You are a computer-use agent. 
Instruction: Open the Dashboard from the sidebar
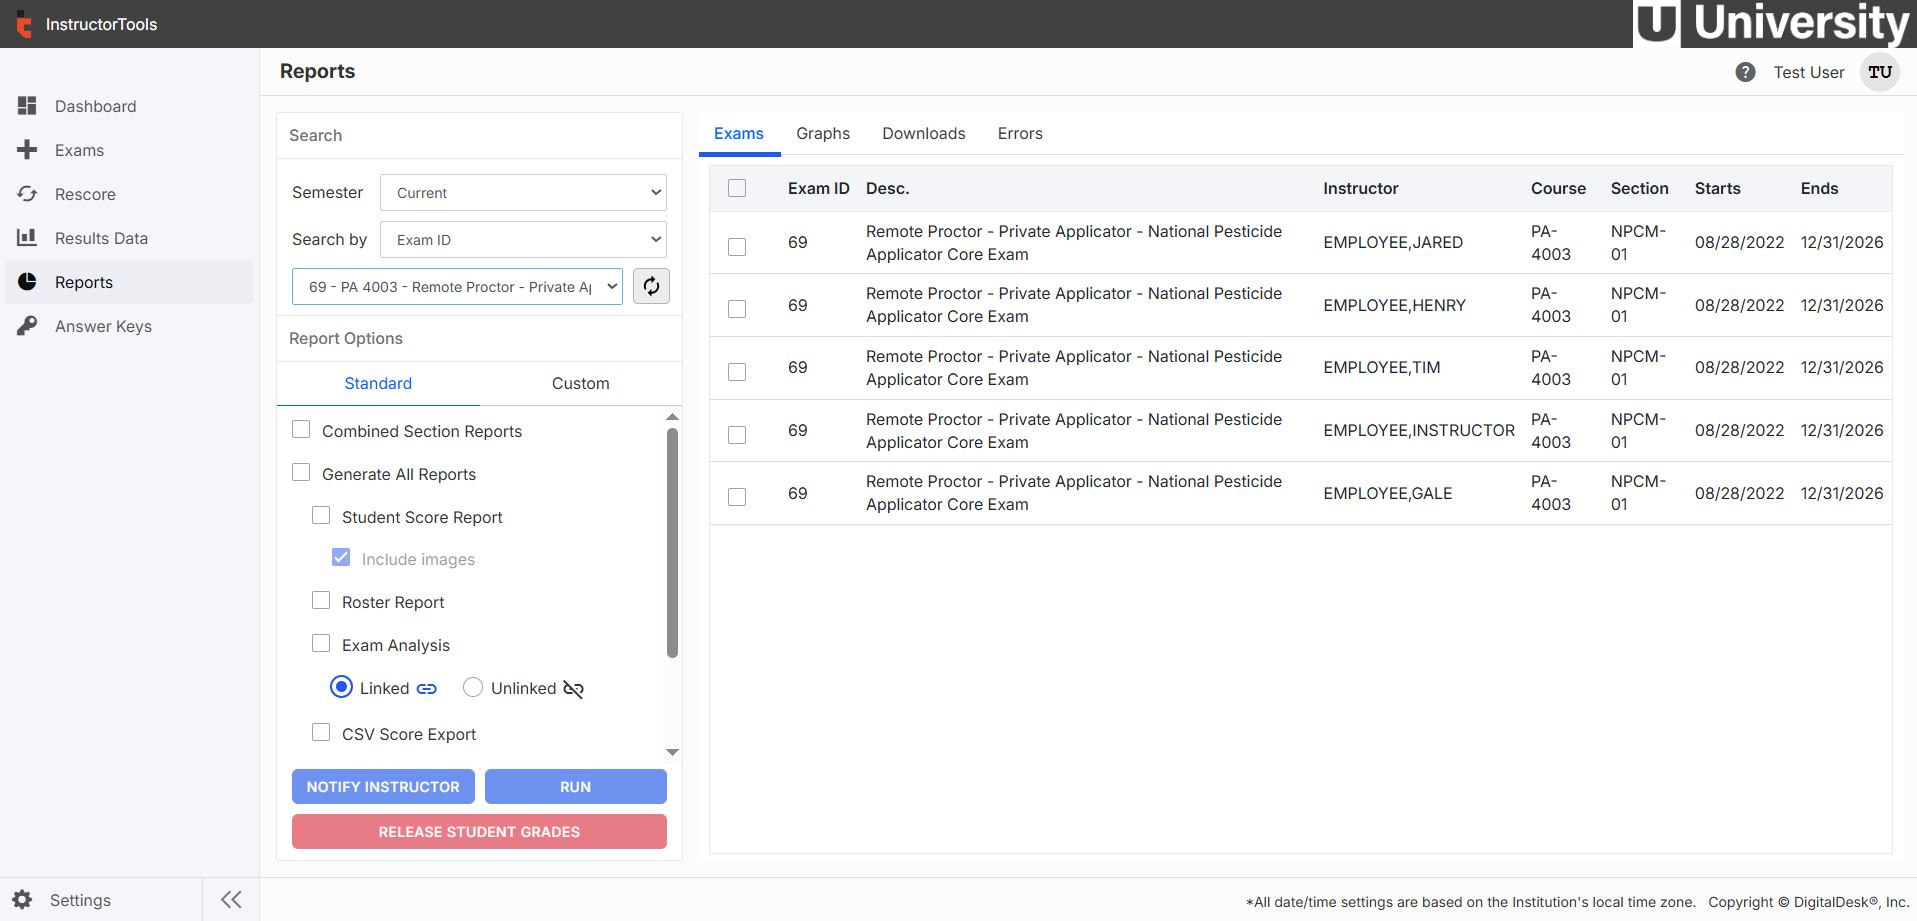click(95, 106)
